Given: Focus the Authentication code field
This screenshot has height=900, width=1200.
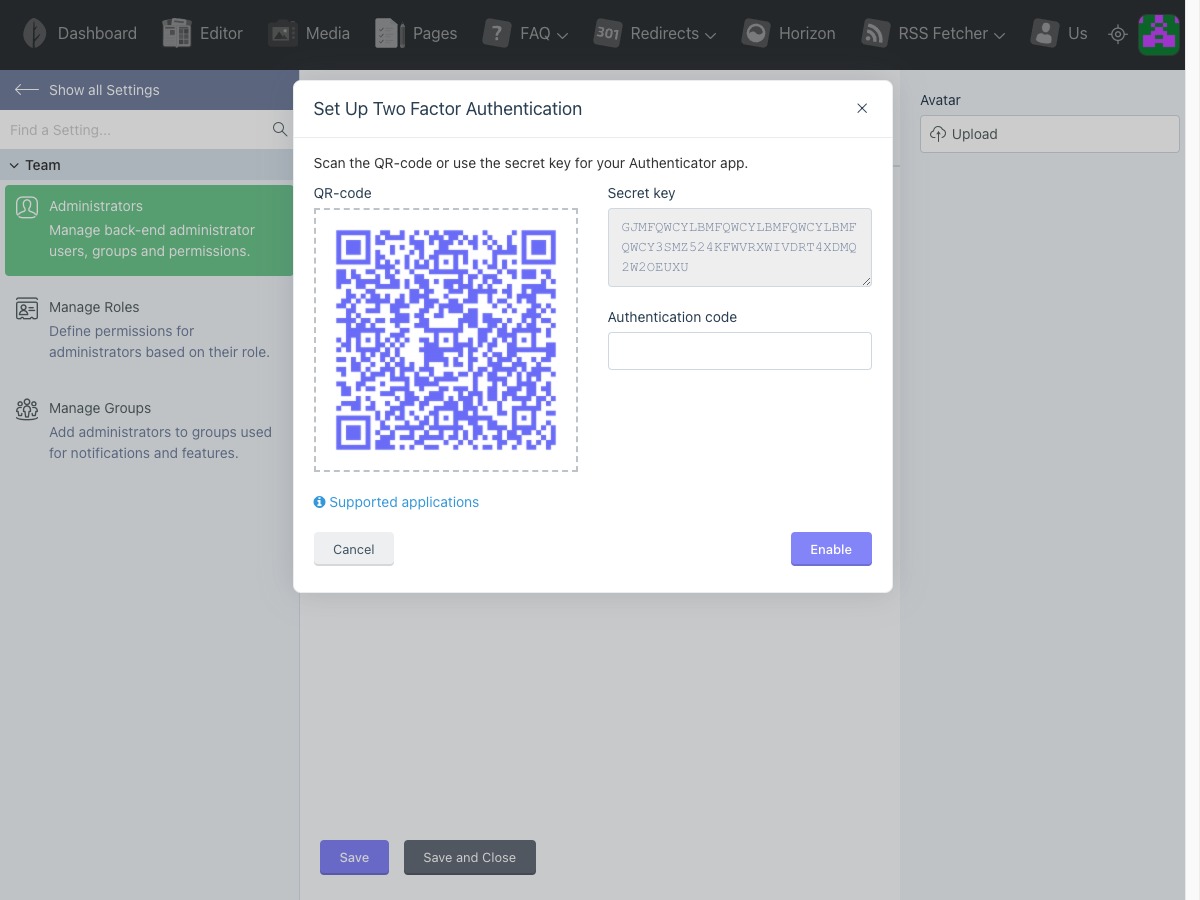Looking at the screenshot, I should click(x=740, y=351).
